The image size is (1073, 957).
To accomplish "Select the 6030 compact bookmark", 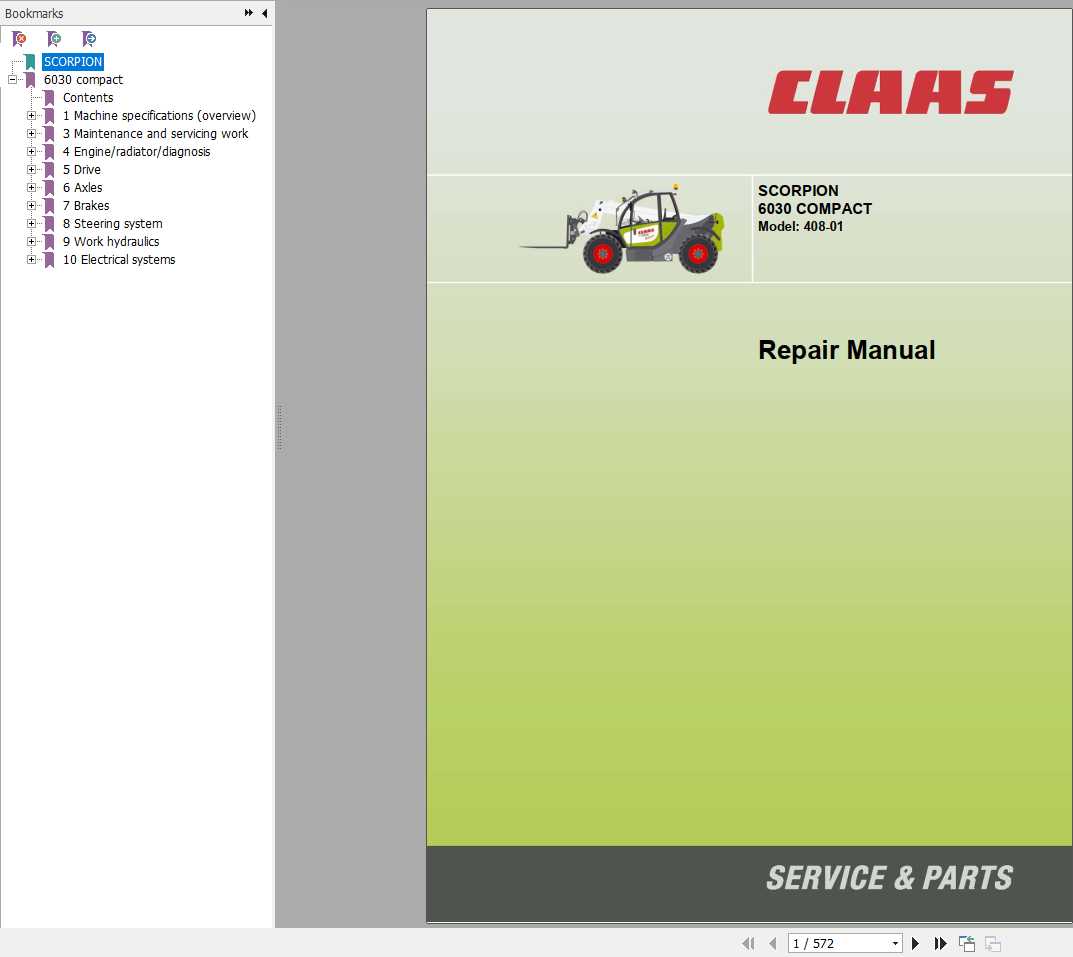I will [x=83, y=79].
